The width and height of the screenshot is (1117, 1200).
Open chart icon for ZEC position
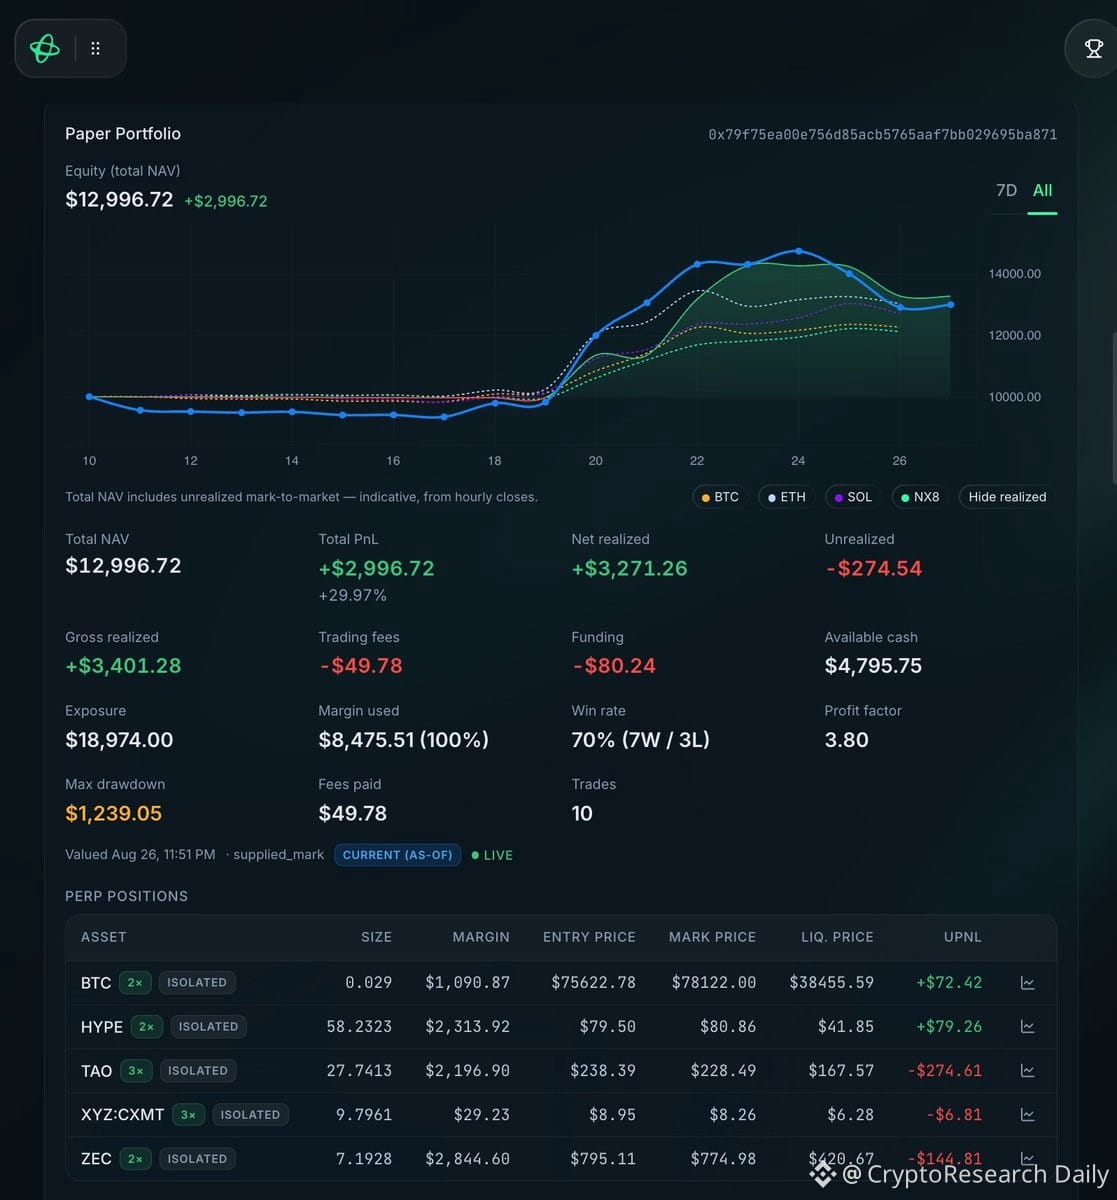(x=1027, y=1159)
